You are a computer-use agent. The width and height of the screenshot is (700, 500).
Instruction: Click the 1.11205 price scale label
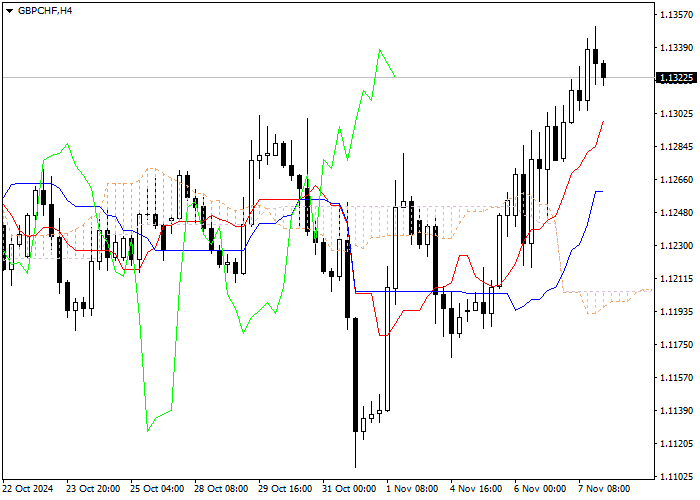pos(676,444)
